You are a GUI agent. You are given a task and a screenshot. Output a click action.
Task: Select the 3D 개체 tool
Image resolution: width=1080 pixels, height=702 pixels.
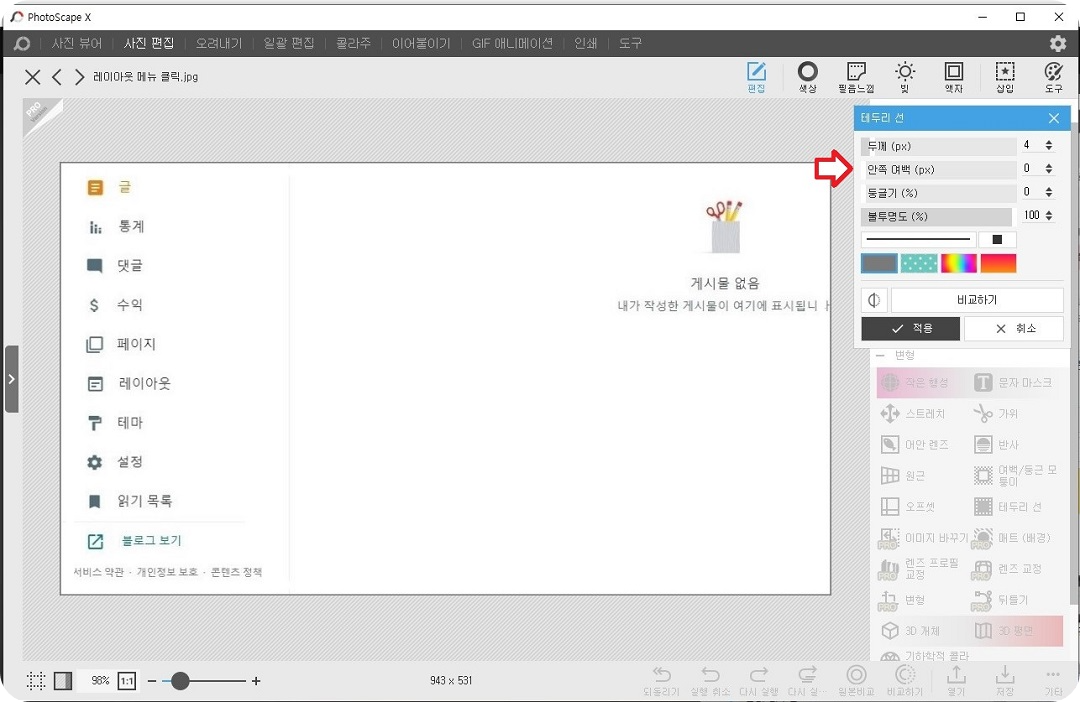point(910,630)
